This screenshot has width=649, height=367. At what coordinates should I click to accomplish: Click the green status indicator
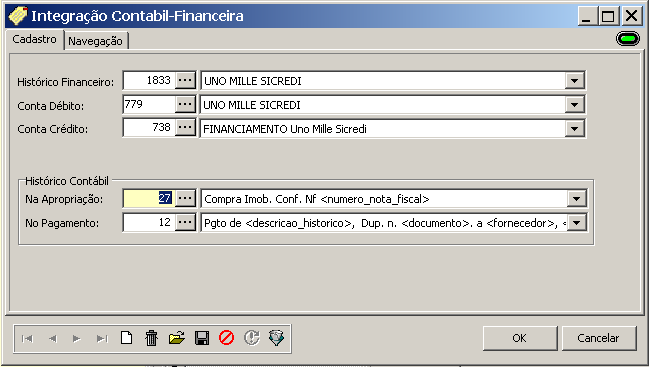coord(628,39)
